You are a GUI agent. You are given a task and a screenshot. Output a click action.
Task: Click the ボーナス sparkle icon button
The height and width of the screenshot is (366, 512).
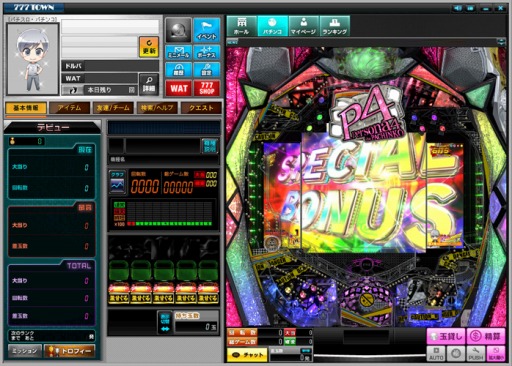click(206, 52)
